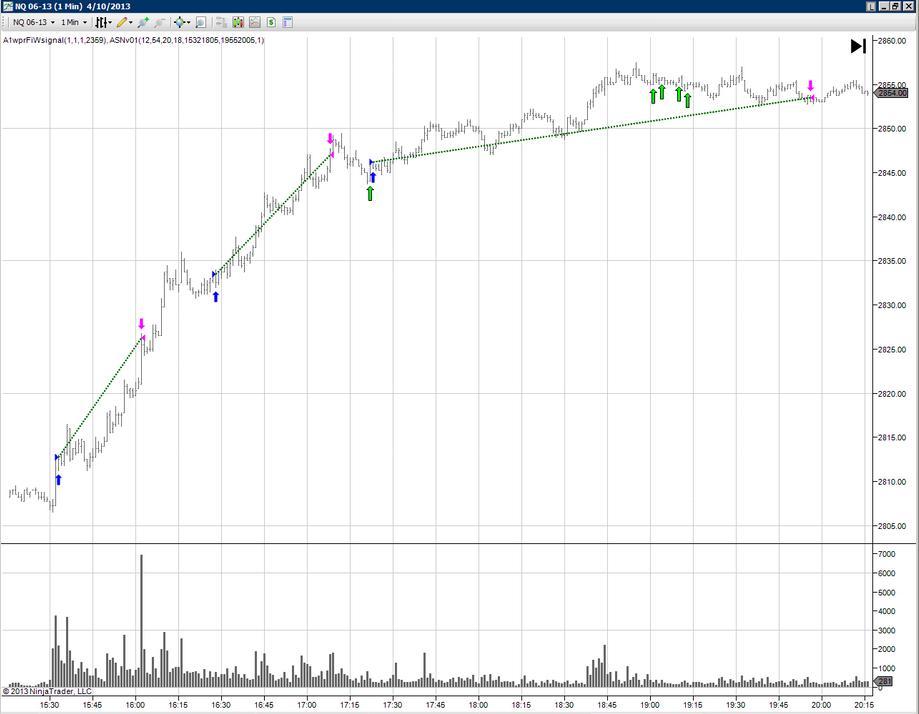Select the rightmost green up arrow near 19:15
This screenshot has width=919, height=714.
[x=687, y=100]
